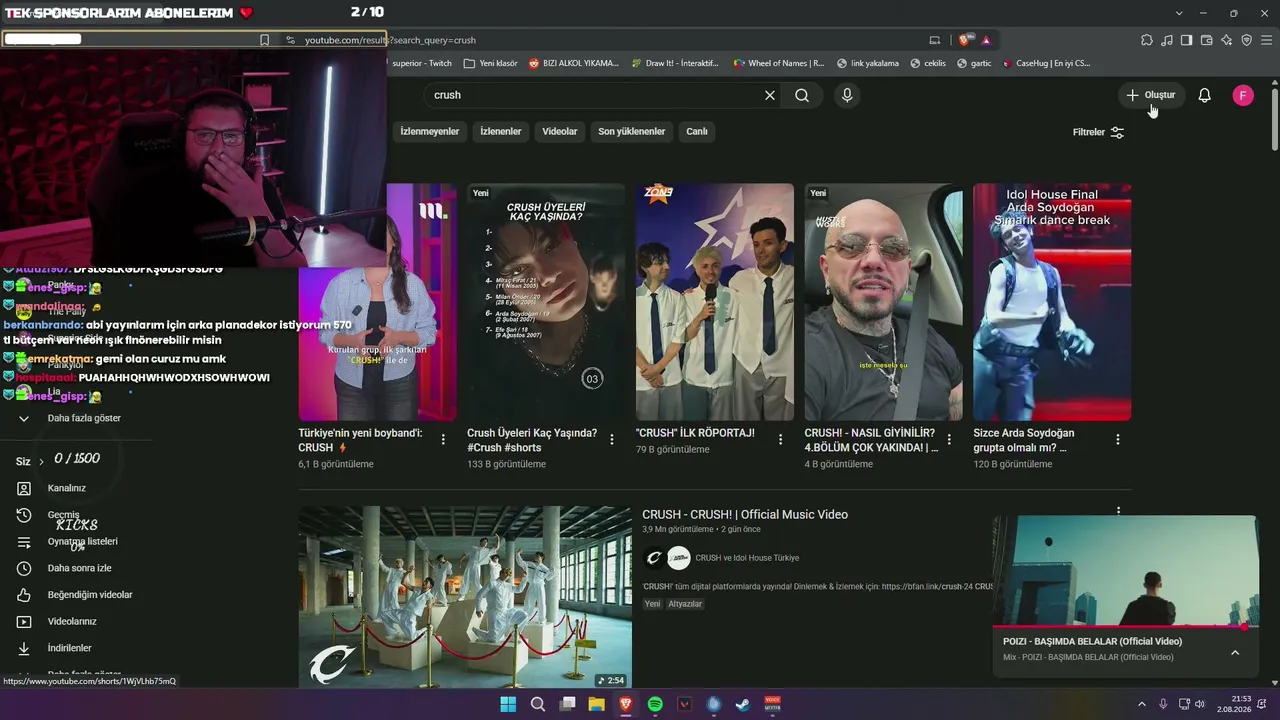Open more options for CRUSH İLK RÖPORTAJ short
Screen dimensions: 1280x720
(780, 440)
